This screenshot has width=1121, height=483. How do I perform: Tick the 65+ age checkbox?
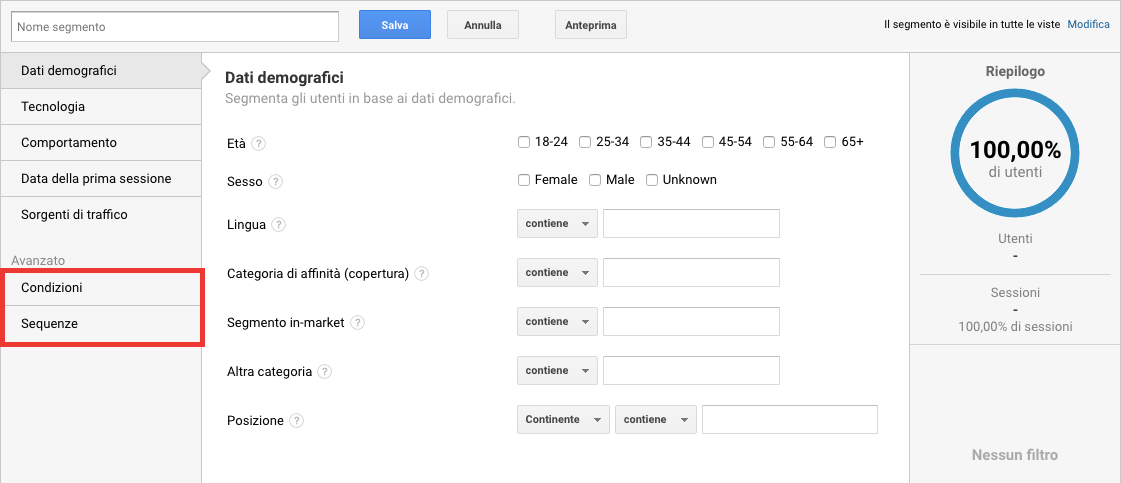830,142
